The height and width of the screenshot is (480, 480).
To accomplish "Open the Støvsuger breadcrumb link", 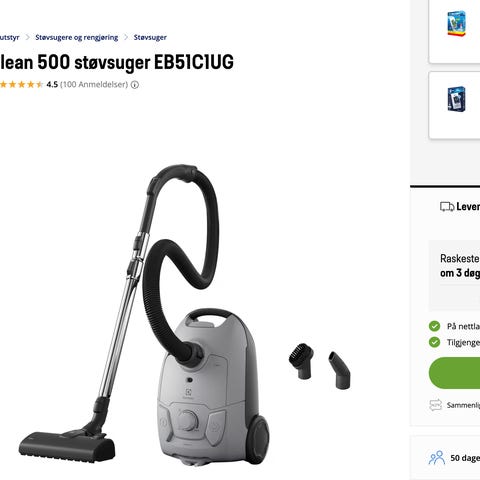I will coord(150,37).
